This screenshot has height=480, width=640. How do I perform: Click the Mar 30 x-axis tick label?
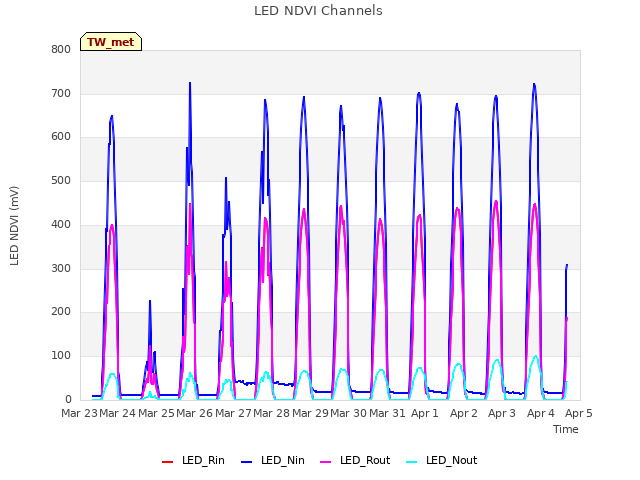pyautogui.click(x=349, y=413)
